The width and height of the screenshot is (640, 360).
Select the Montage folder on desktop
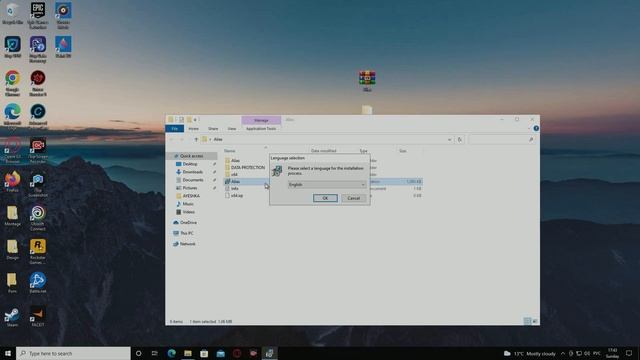point(12,216)
